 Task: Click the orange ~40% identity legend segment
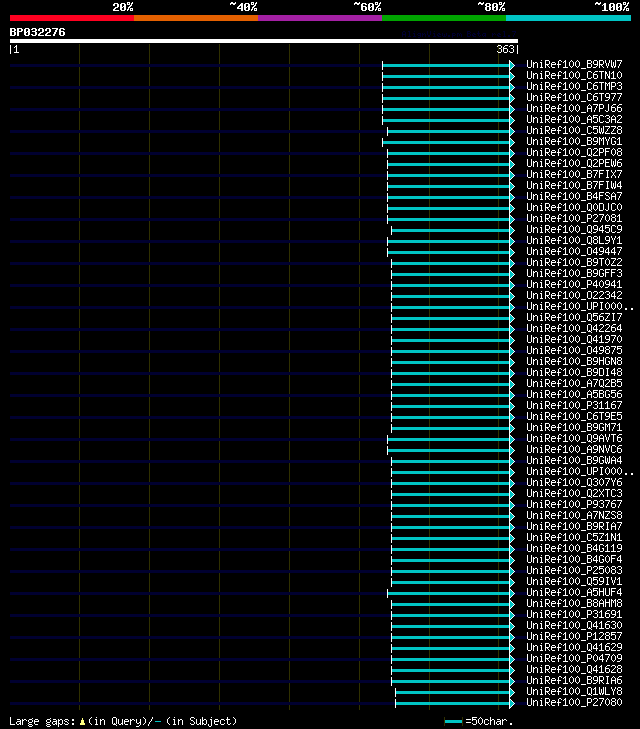click(196, 18)
